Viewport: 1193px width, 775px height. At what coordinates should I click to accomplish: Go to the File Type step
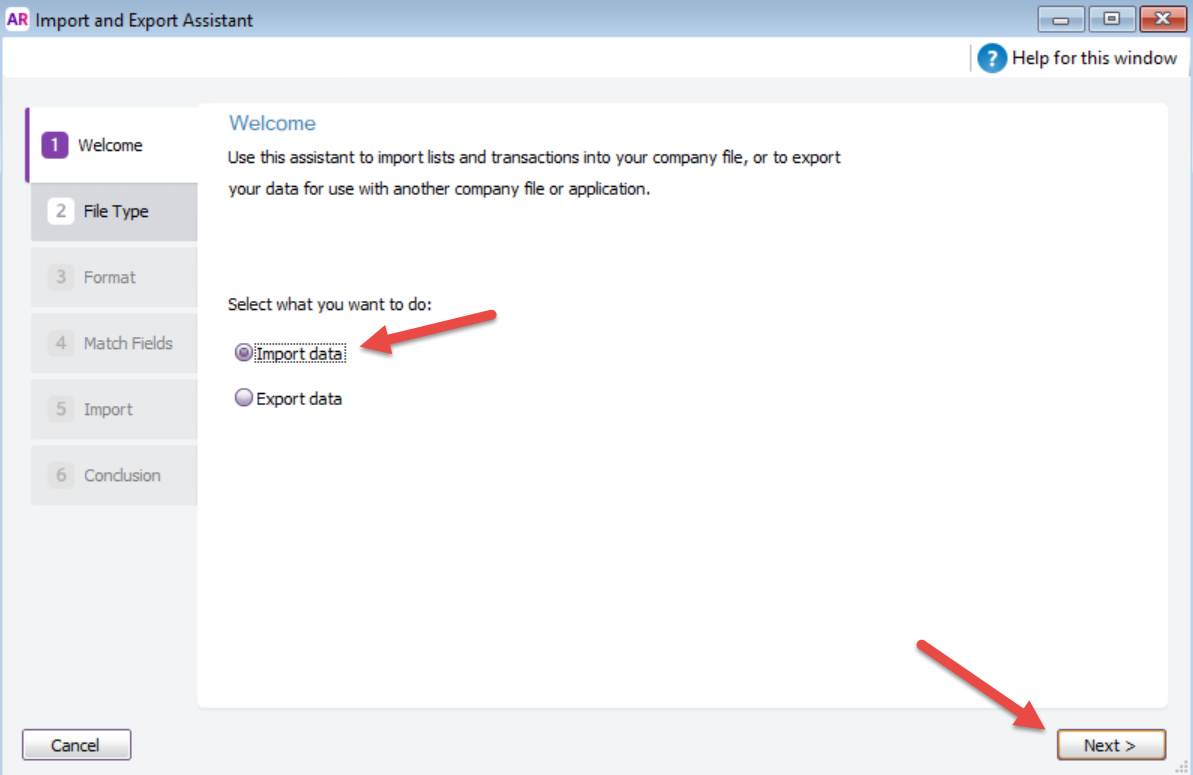coord(114,211)
